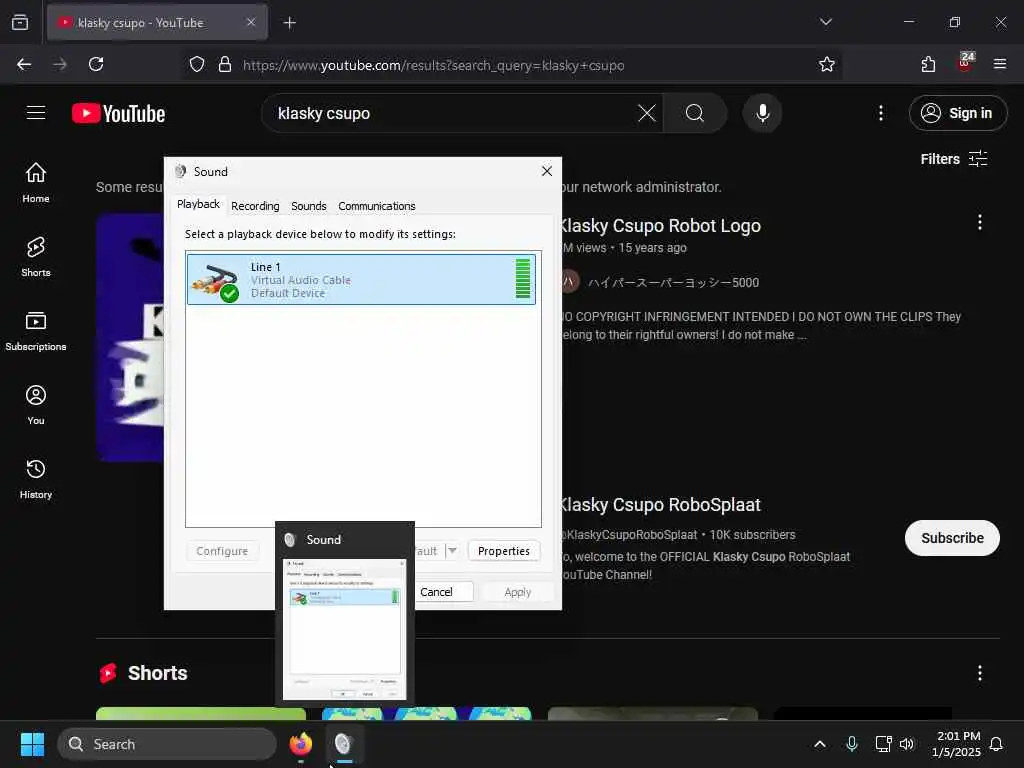
Task: Open the taskbar clock and date
Action: 956,744
